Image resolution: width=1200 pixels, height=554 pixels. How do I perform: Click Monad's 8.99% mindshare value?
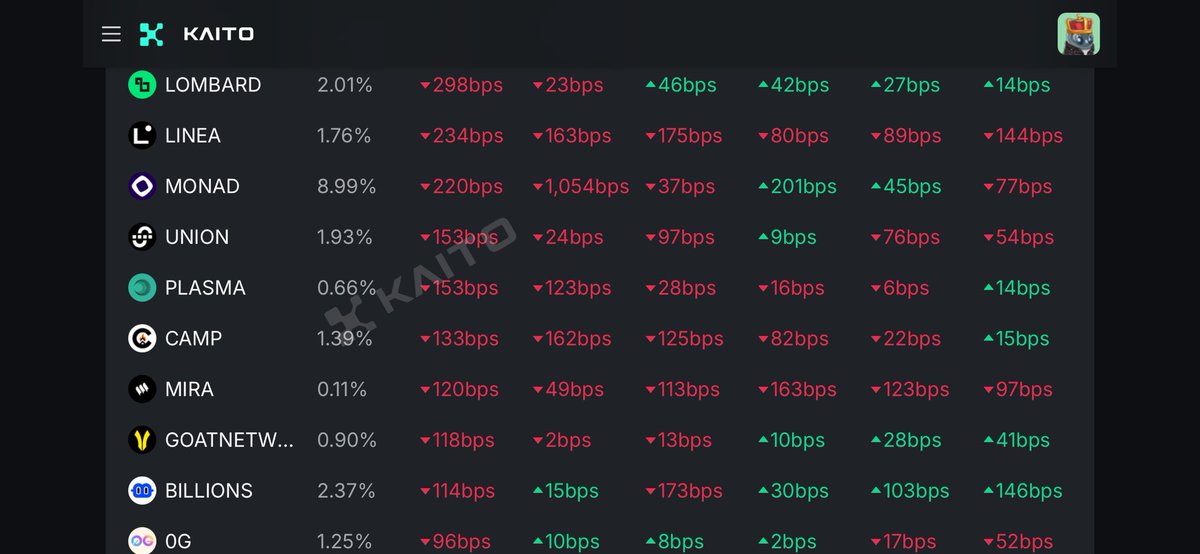(x=347, y=186)
